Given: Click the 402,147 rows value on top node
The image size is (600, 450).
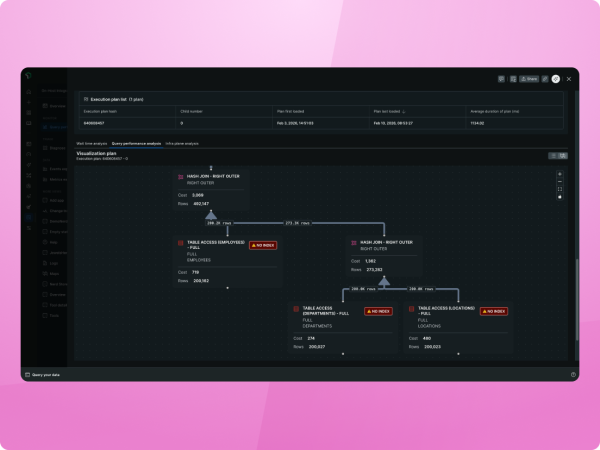Looking at the screenshot, I should pyautogui.click(x=201, y=204).
